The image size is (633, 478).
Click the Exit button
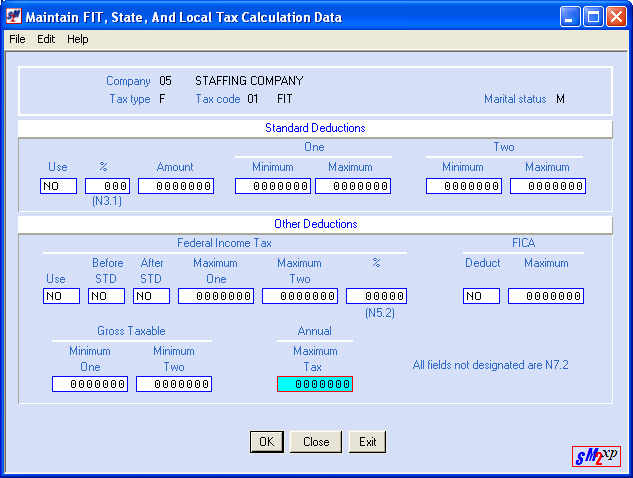coord(367,442)
